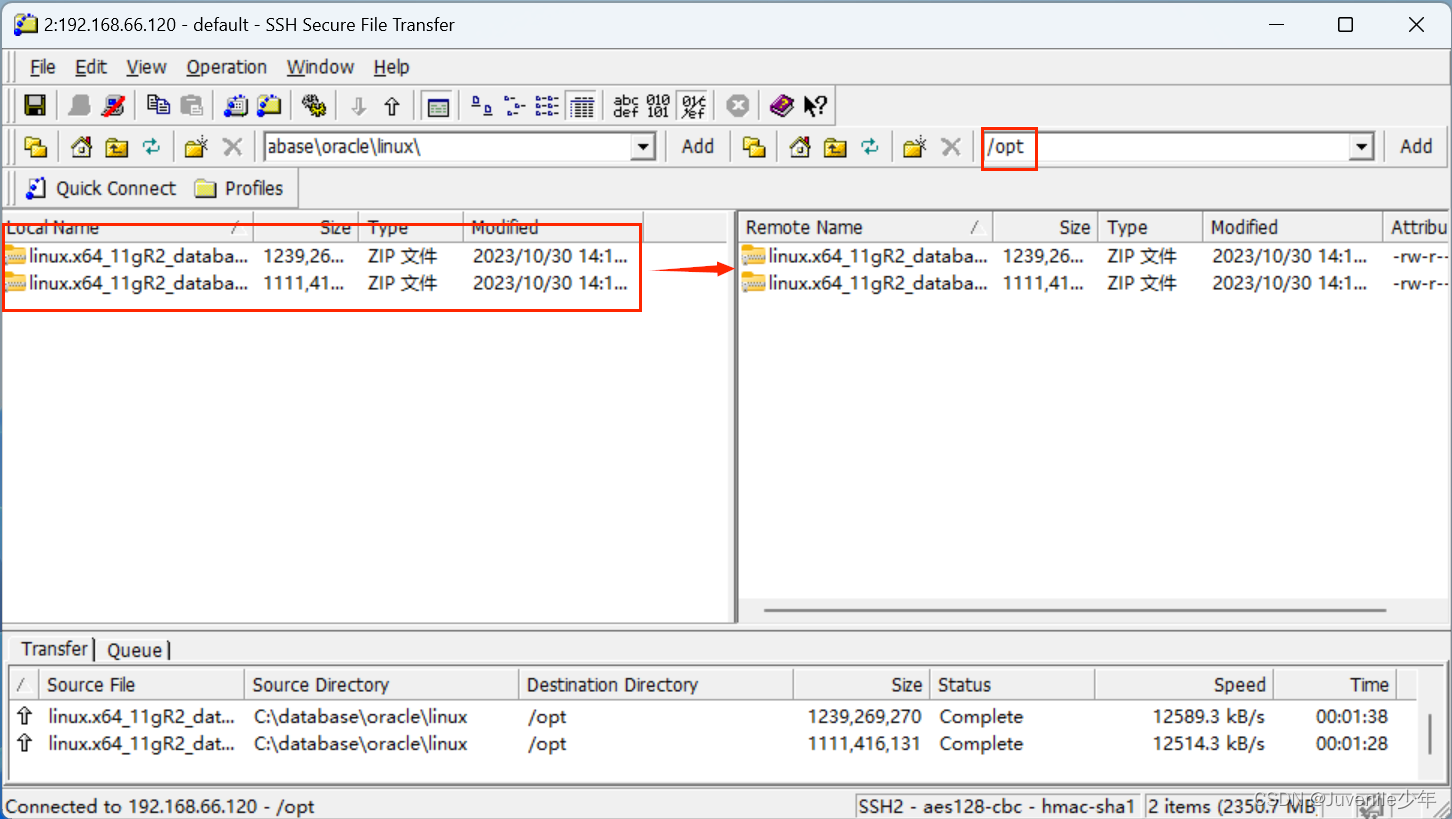Go up one level in local pane
1452x819 pixels.
point(117,147)
